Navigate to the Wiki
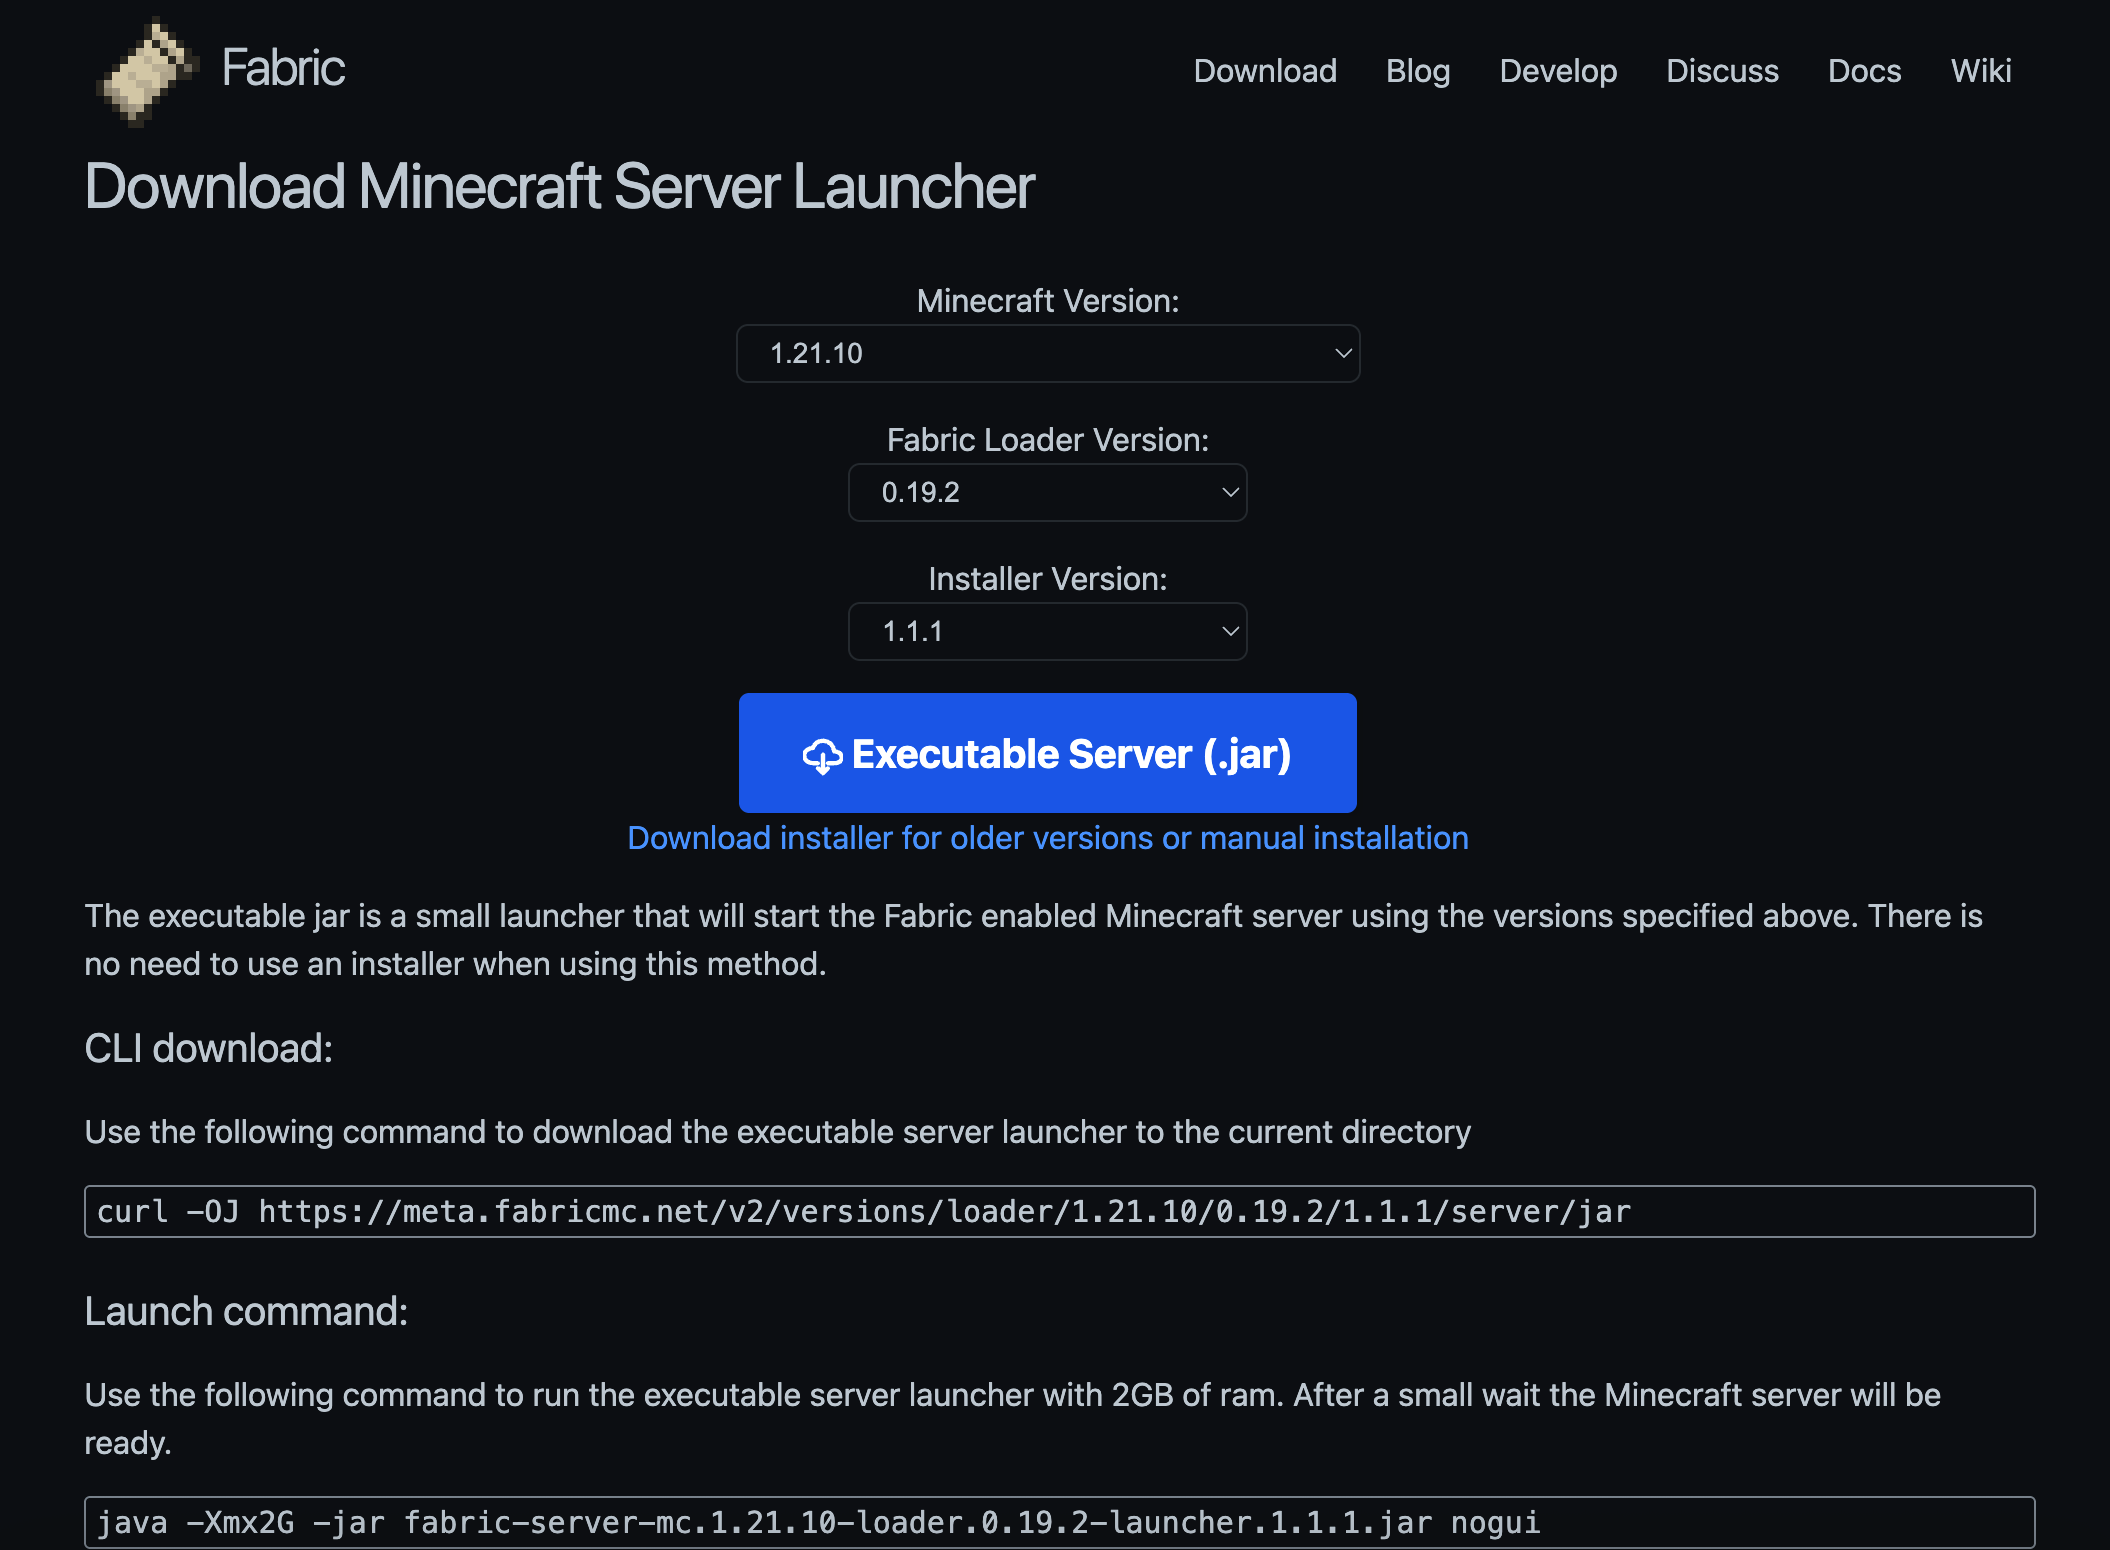2110x1550 pixels. pos(1981,71)
